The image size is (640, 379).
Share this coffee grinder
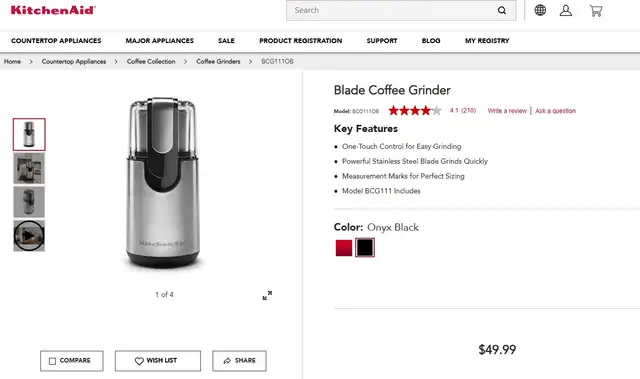[239, 361]
